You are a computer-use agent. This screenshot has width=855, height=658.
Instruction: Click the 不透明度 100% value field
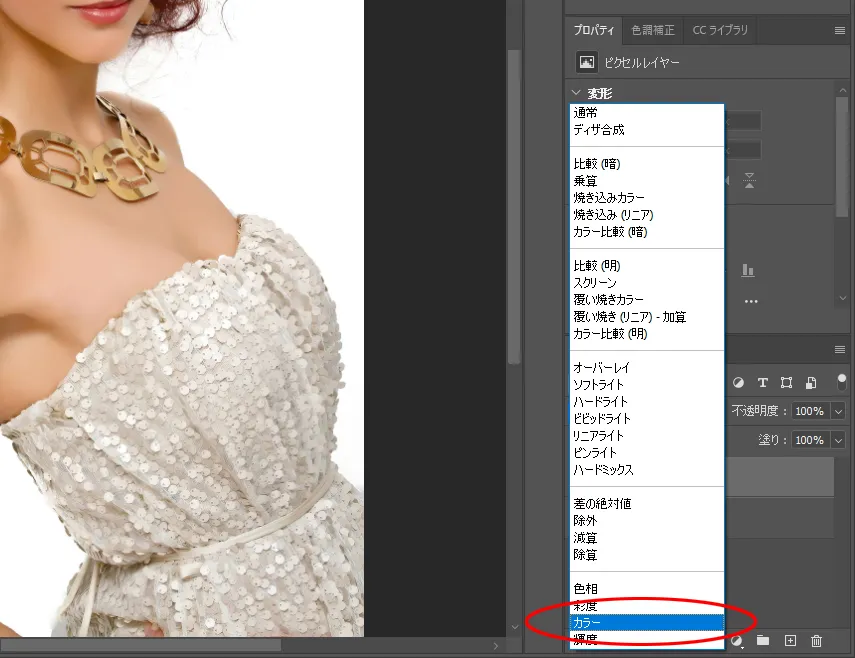[x=808, y=411]
